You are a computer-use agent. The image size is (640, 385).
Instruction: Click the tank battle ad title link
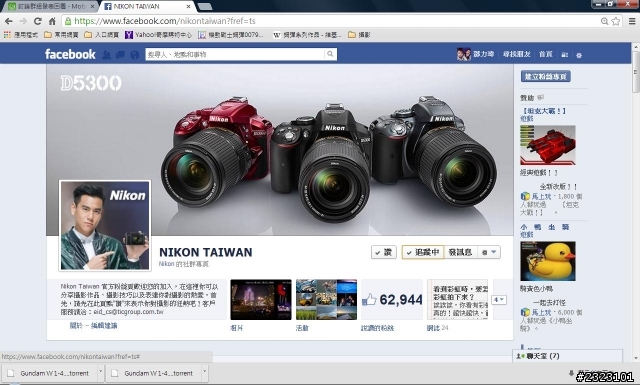[544, 111]
